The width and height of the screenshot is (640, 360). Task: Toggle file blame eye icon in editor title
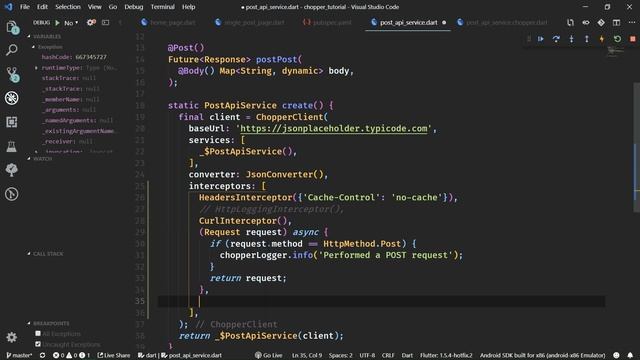(x=586, y=23)
